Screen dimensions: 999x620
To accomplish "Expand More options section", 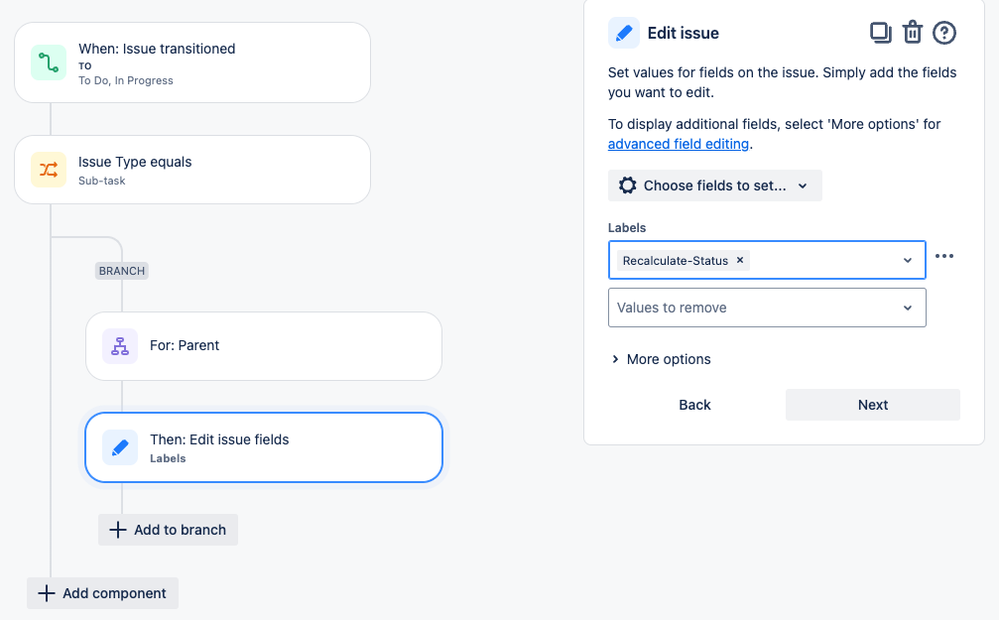I will click(661, 359).
